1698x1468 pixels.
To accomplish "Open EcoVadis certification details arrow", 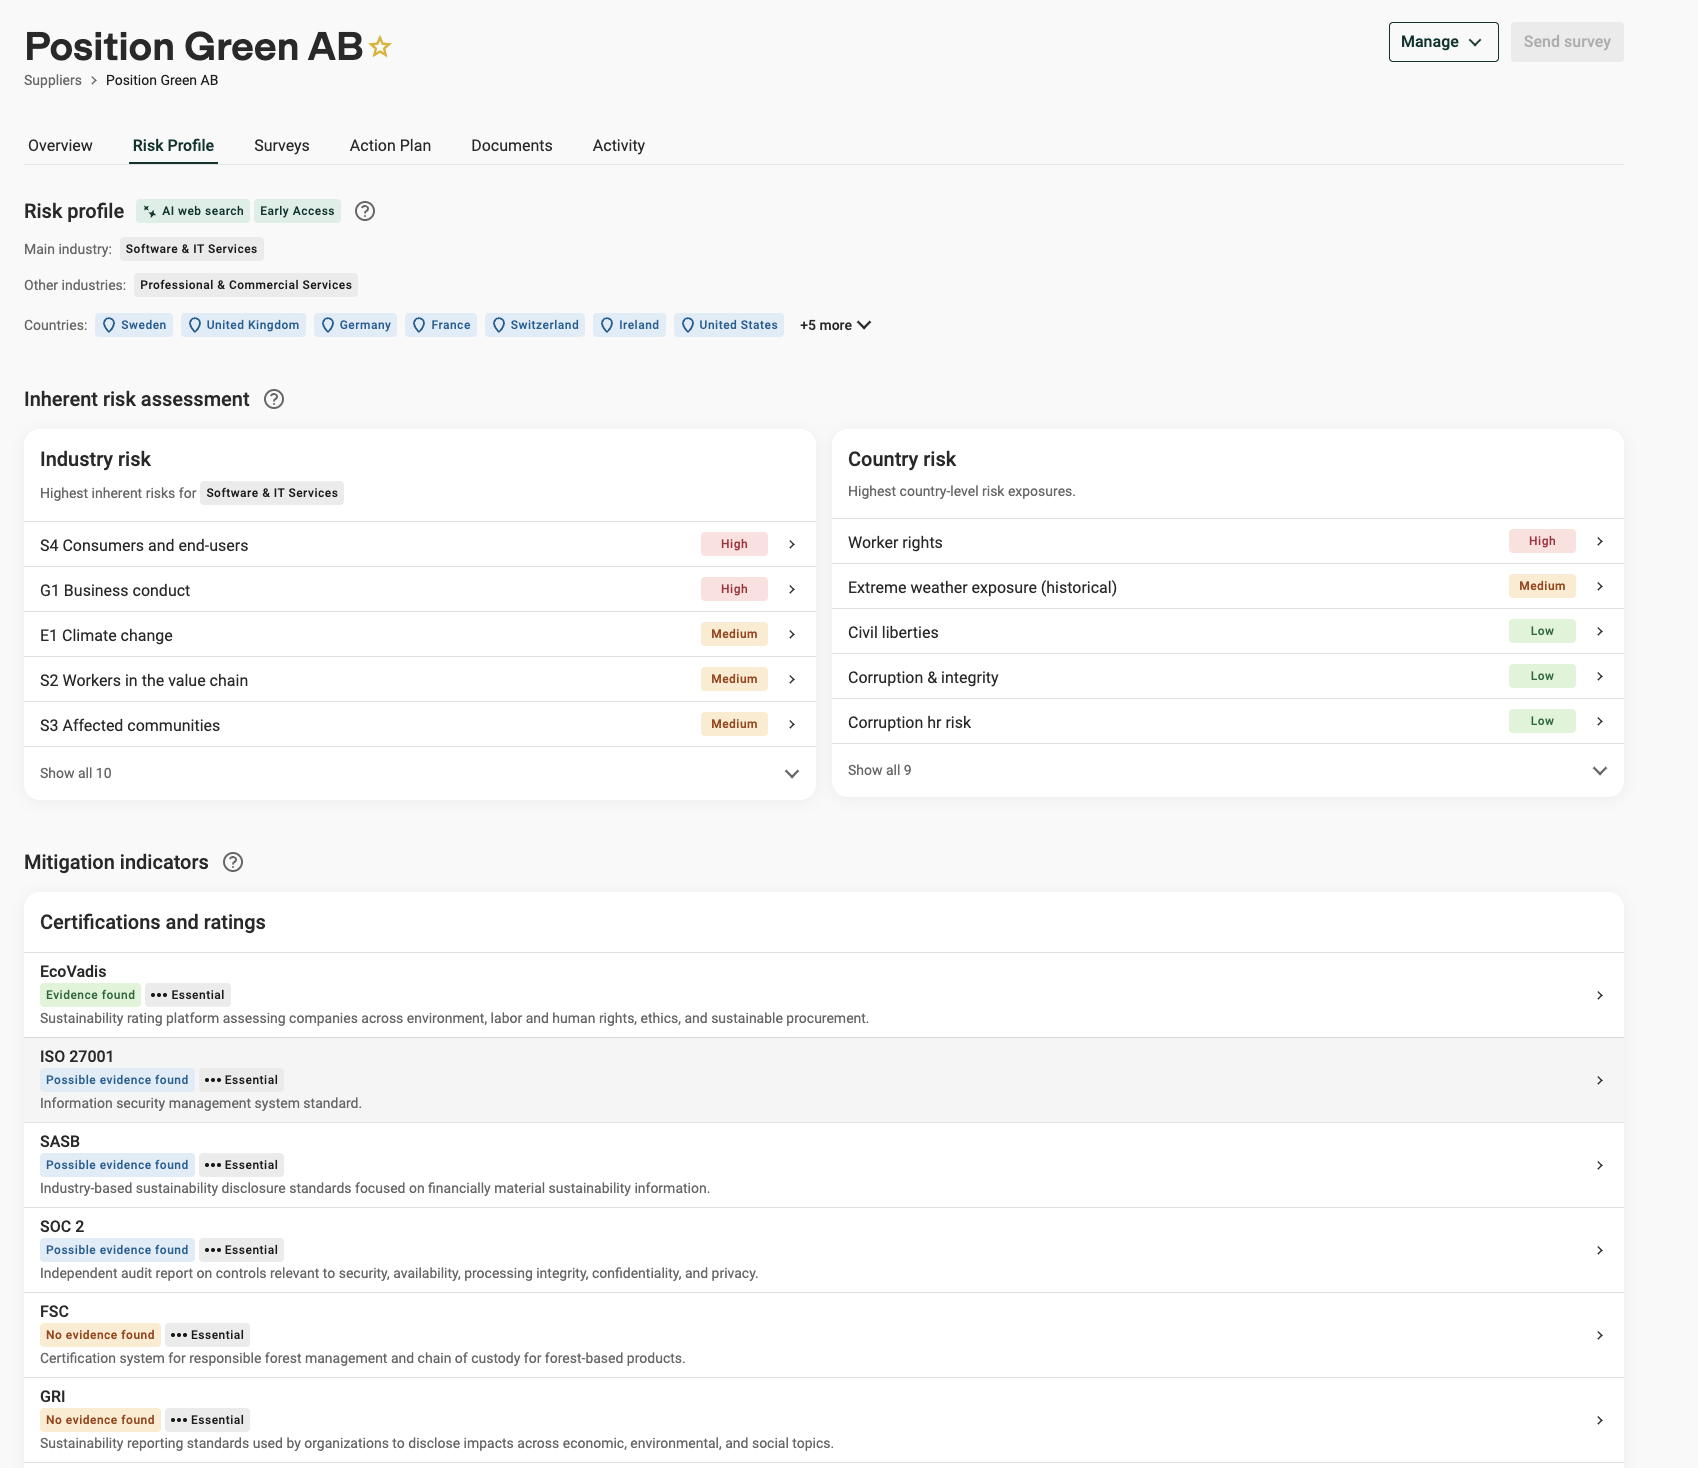I will [x=1600, y=995].
